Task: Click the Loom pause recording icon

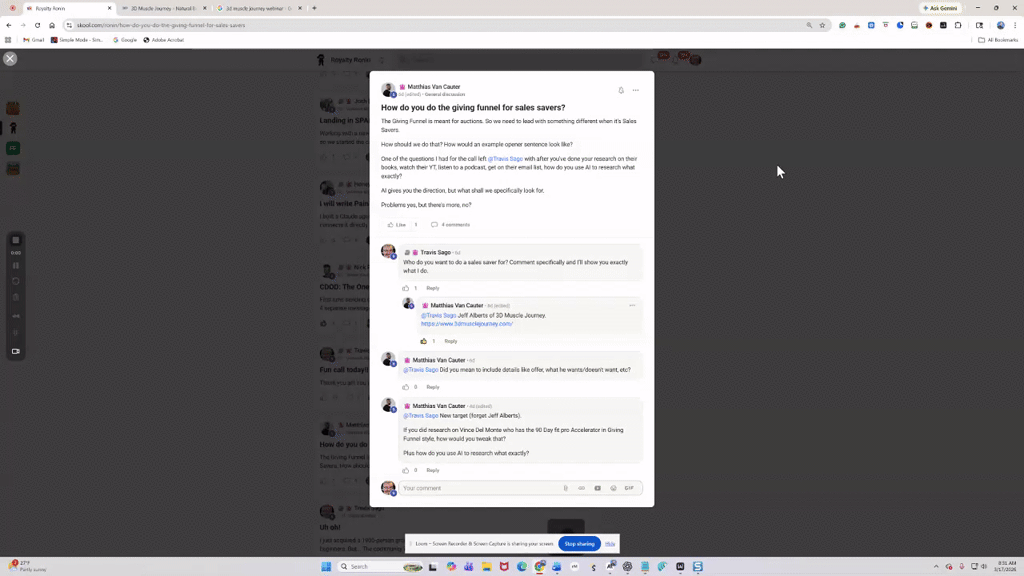Action: coord(16,266)
